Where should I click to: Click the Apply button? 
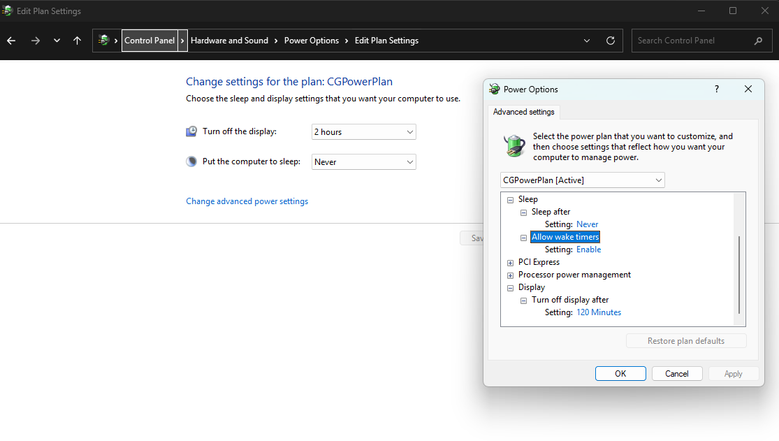(x=733, y=373)
